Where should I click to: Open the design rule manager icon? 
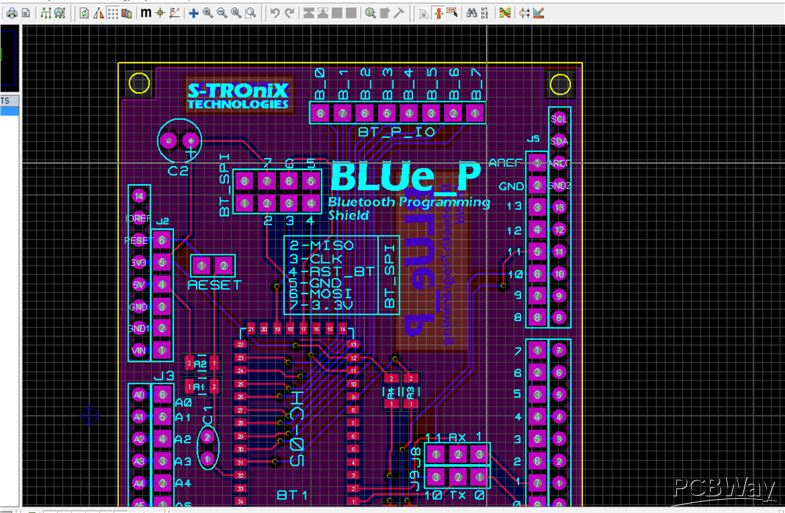(538, 13)
